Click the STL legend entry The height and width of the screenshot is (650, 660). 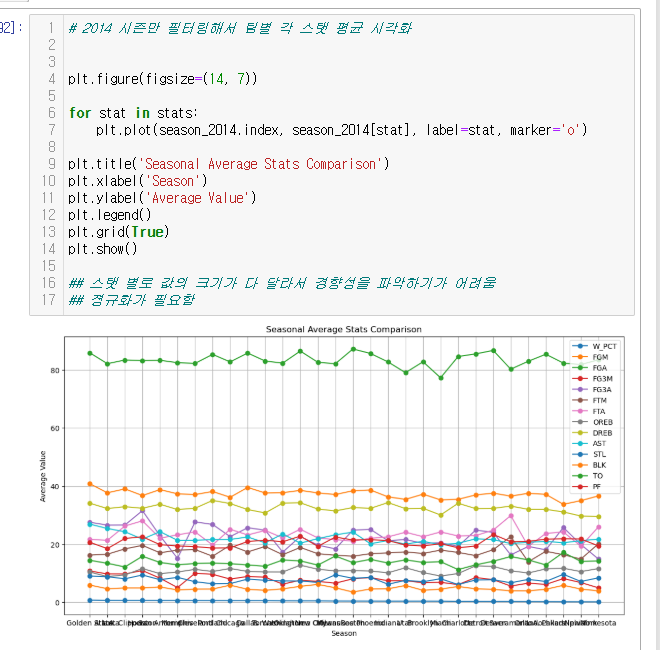point(589,454)
